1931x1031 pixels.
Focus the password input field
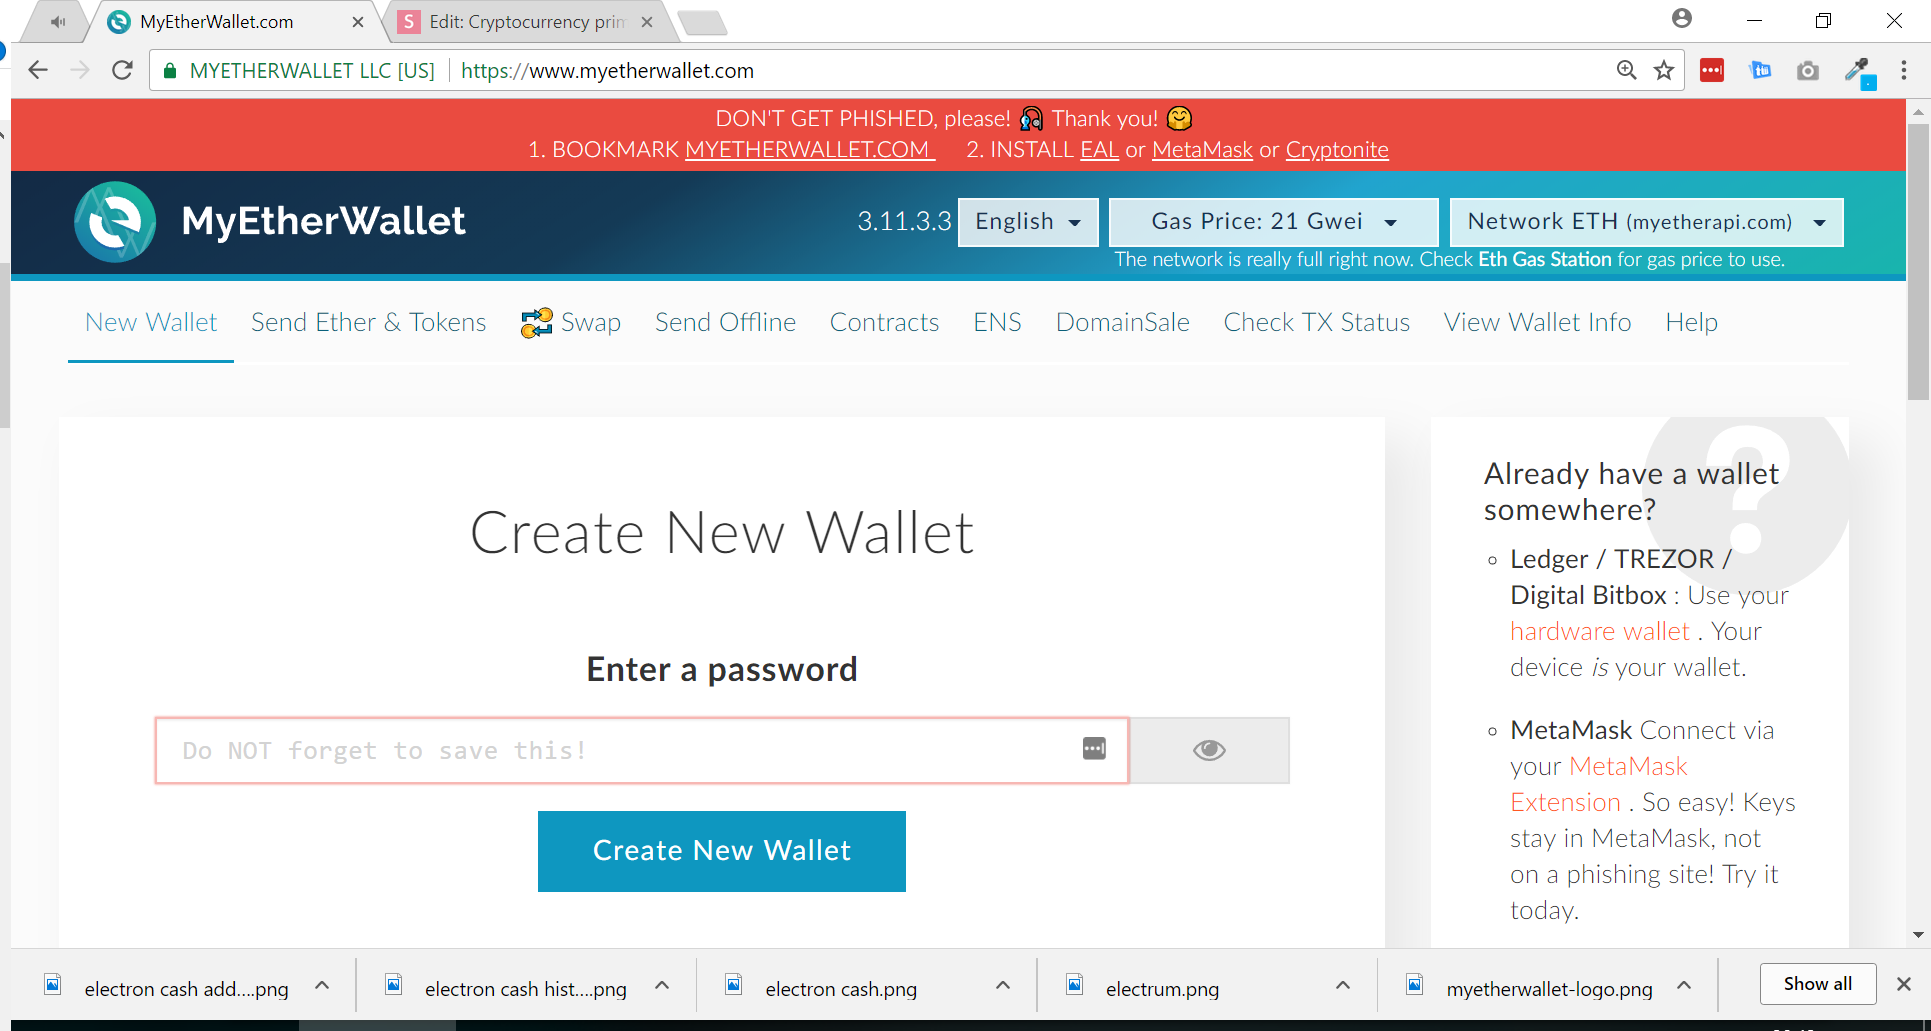tap(642, 750)
